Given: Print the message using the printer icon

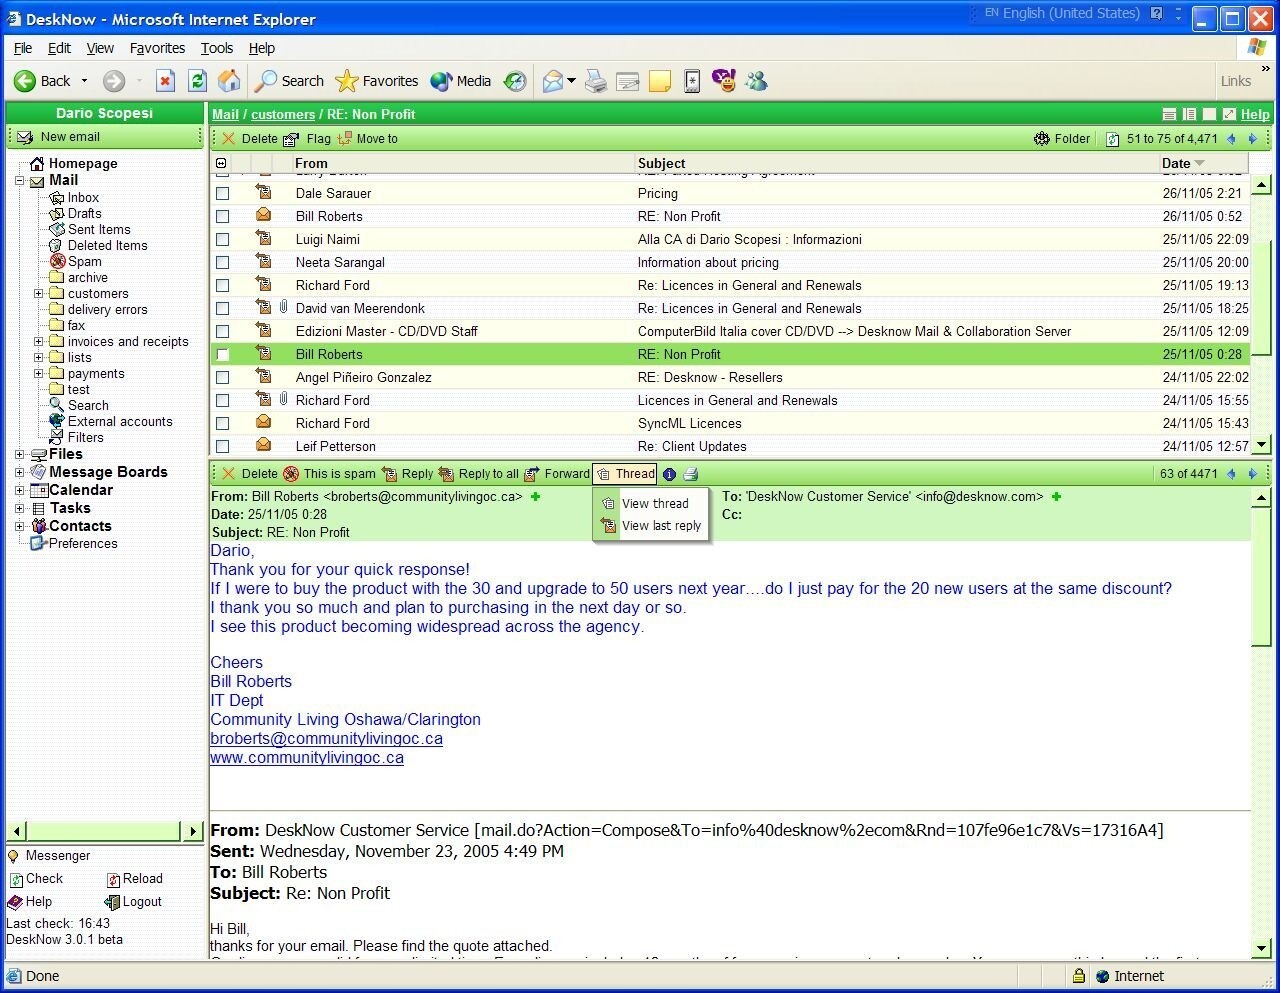Looking at the screenshot, I should [x=689, y=473].
